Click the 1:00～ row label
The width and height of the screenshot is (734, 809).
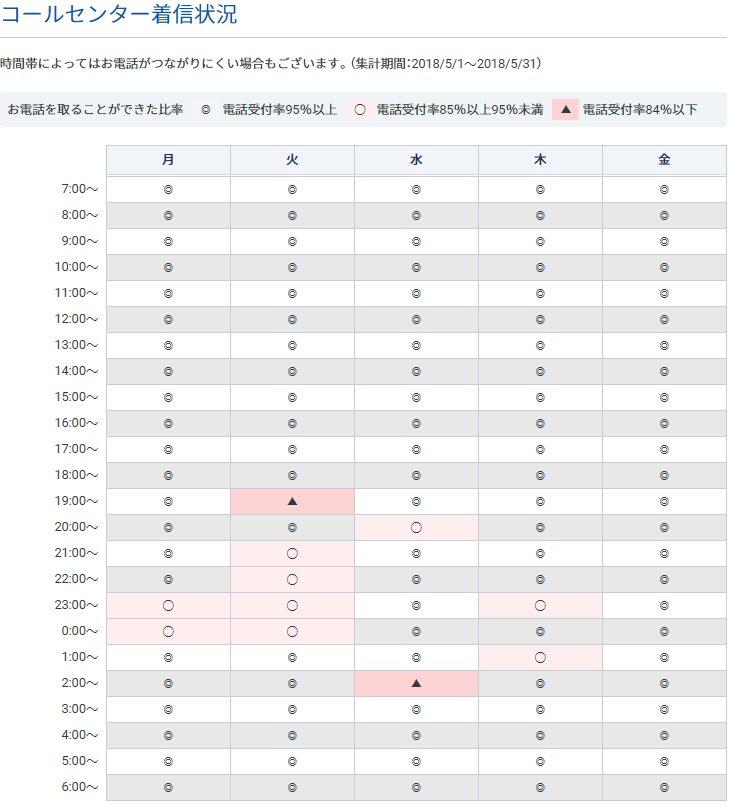(x=80, y=657)
